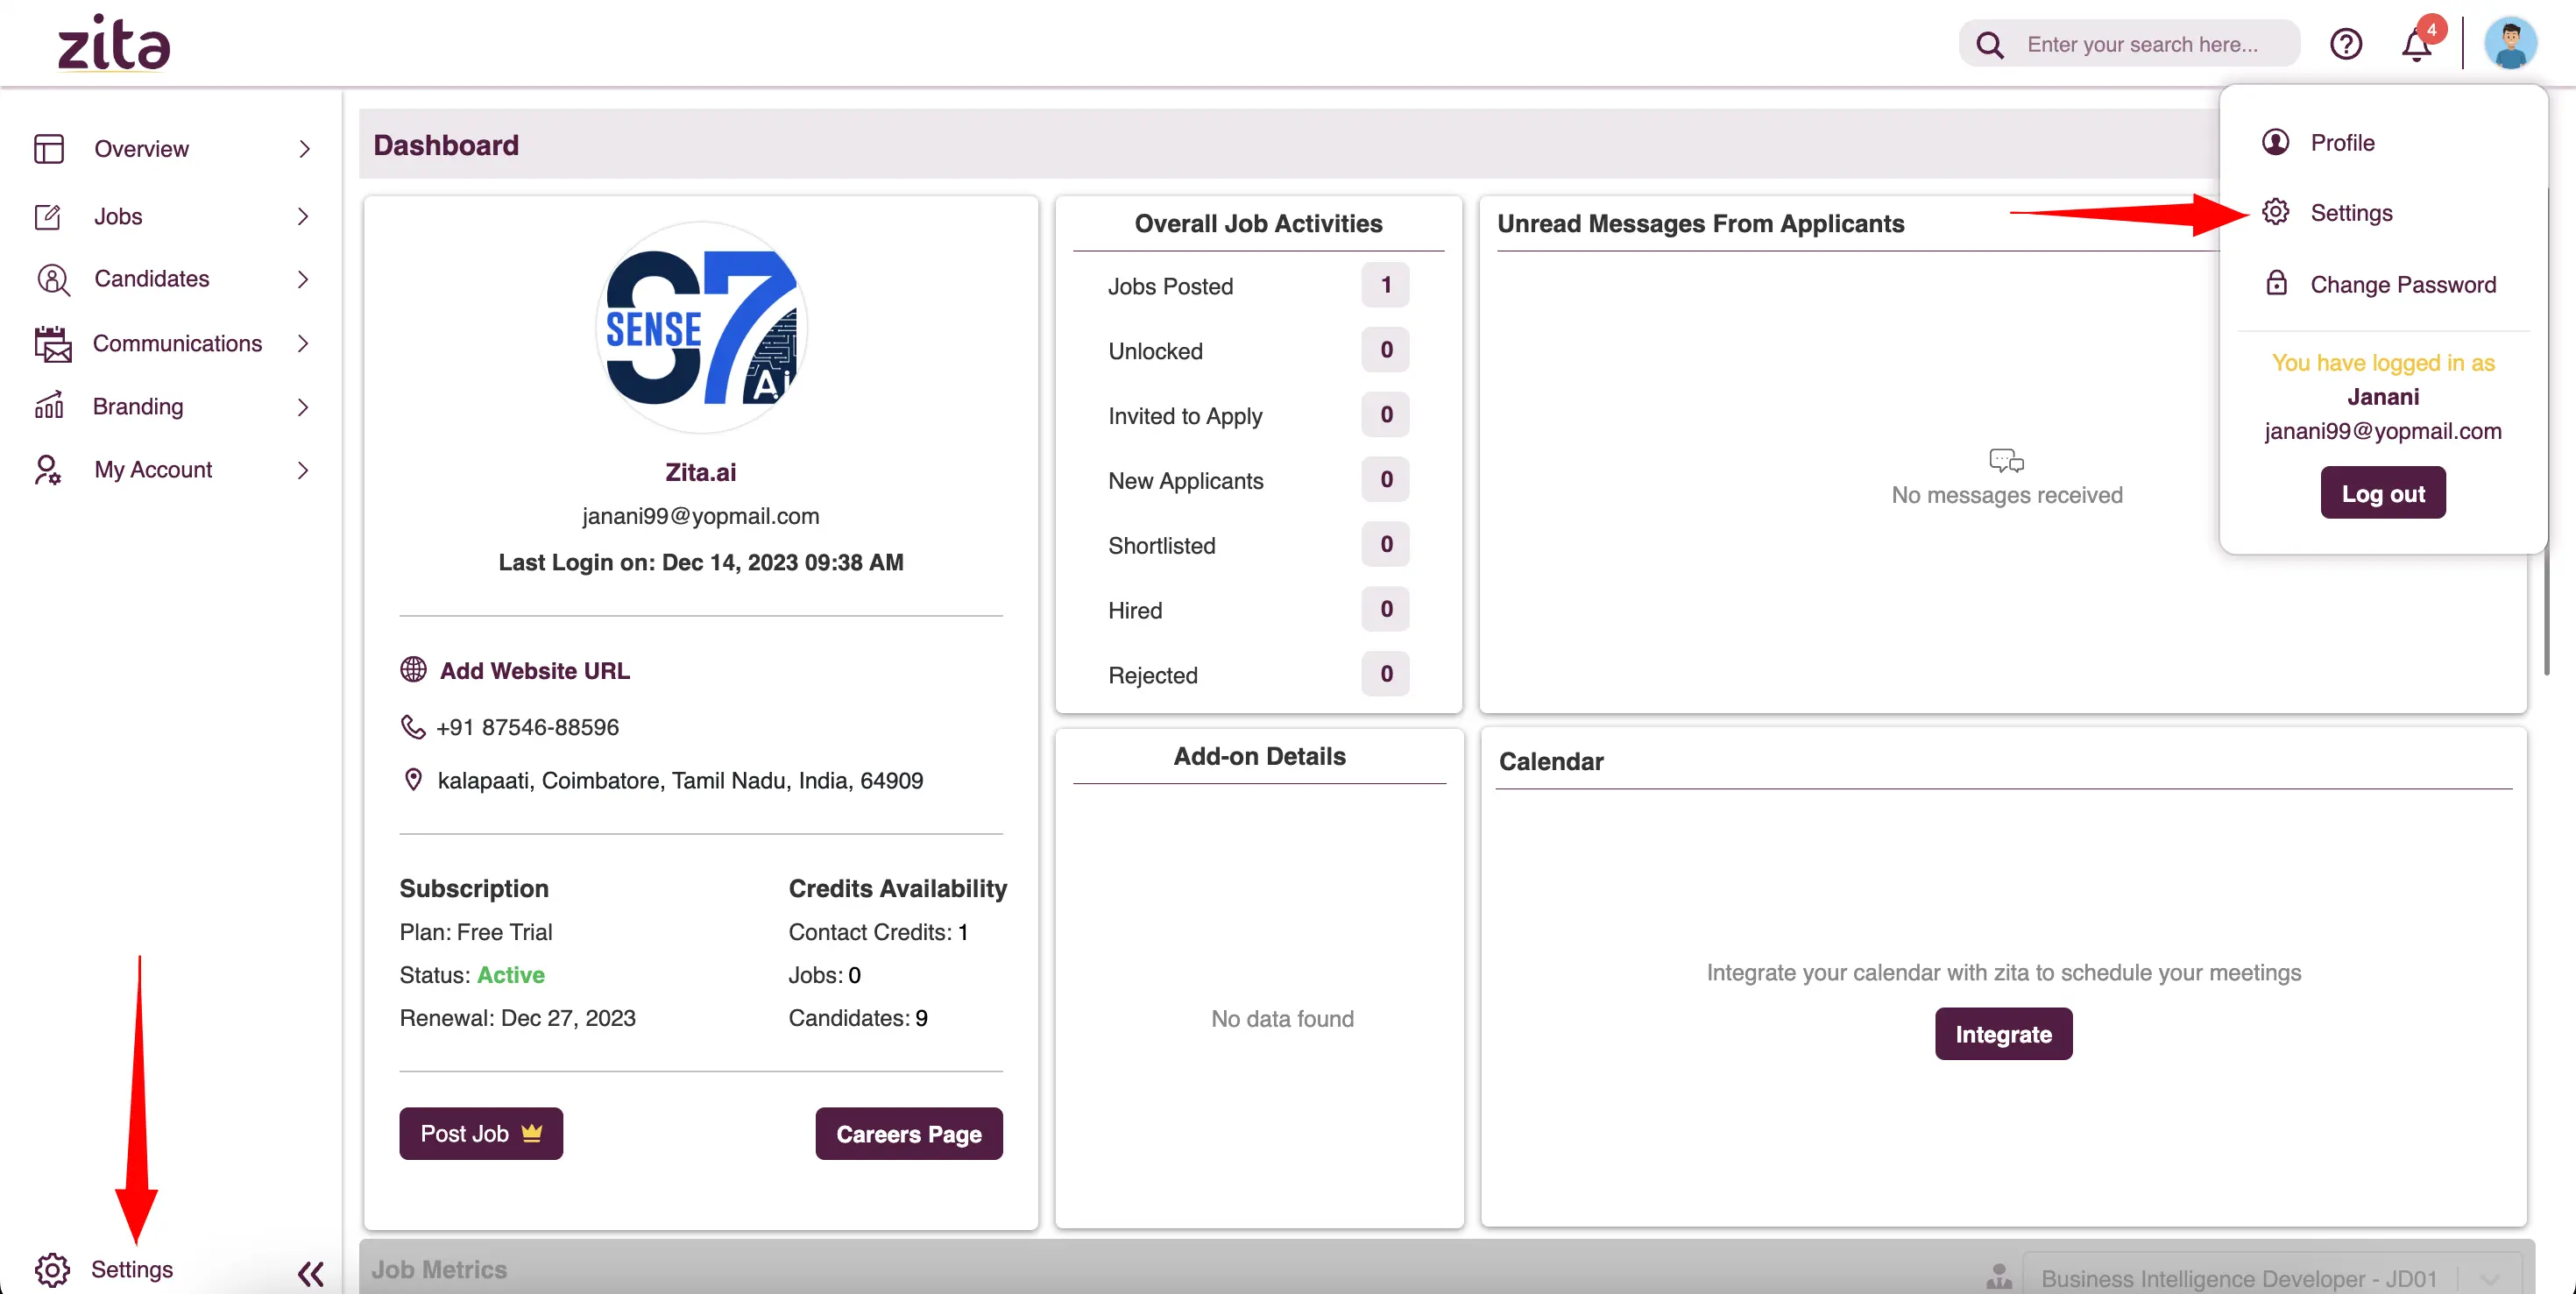Open the Careers Page button
2576x1294 pixels.
[909, 1133]
